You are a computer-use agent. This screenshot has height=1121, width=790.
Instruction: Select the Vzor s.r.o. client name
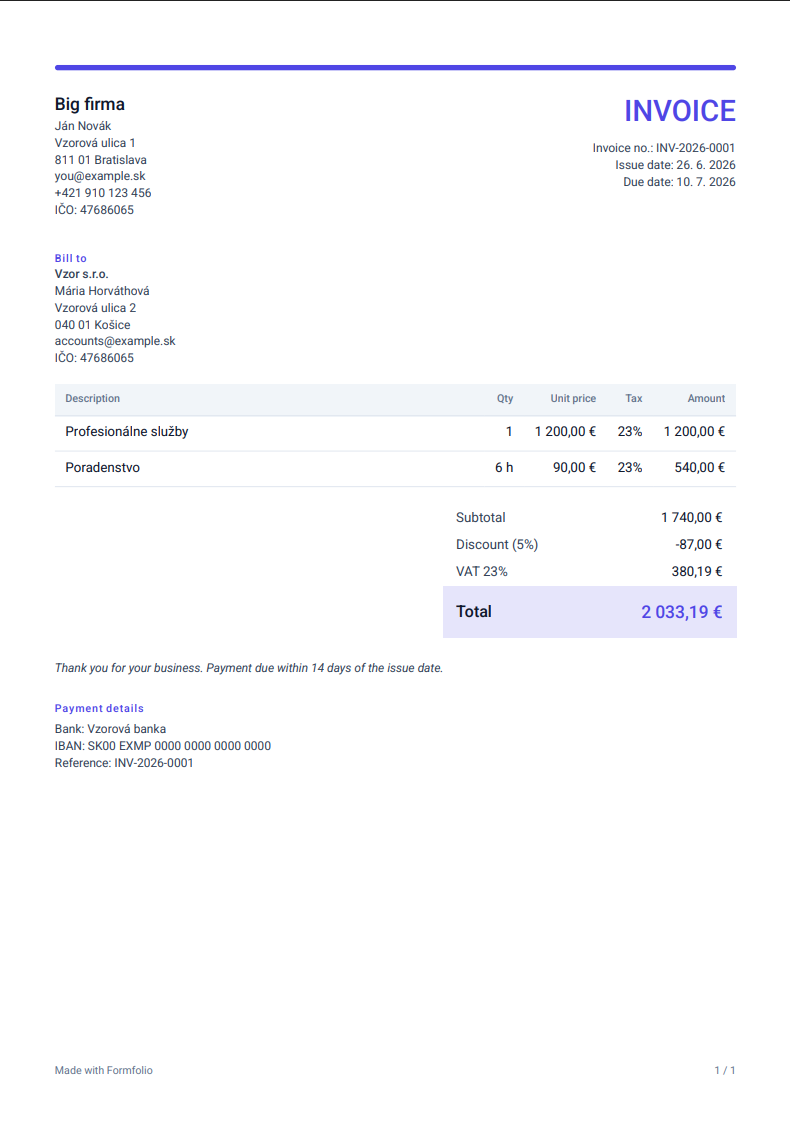point(82,274)
